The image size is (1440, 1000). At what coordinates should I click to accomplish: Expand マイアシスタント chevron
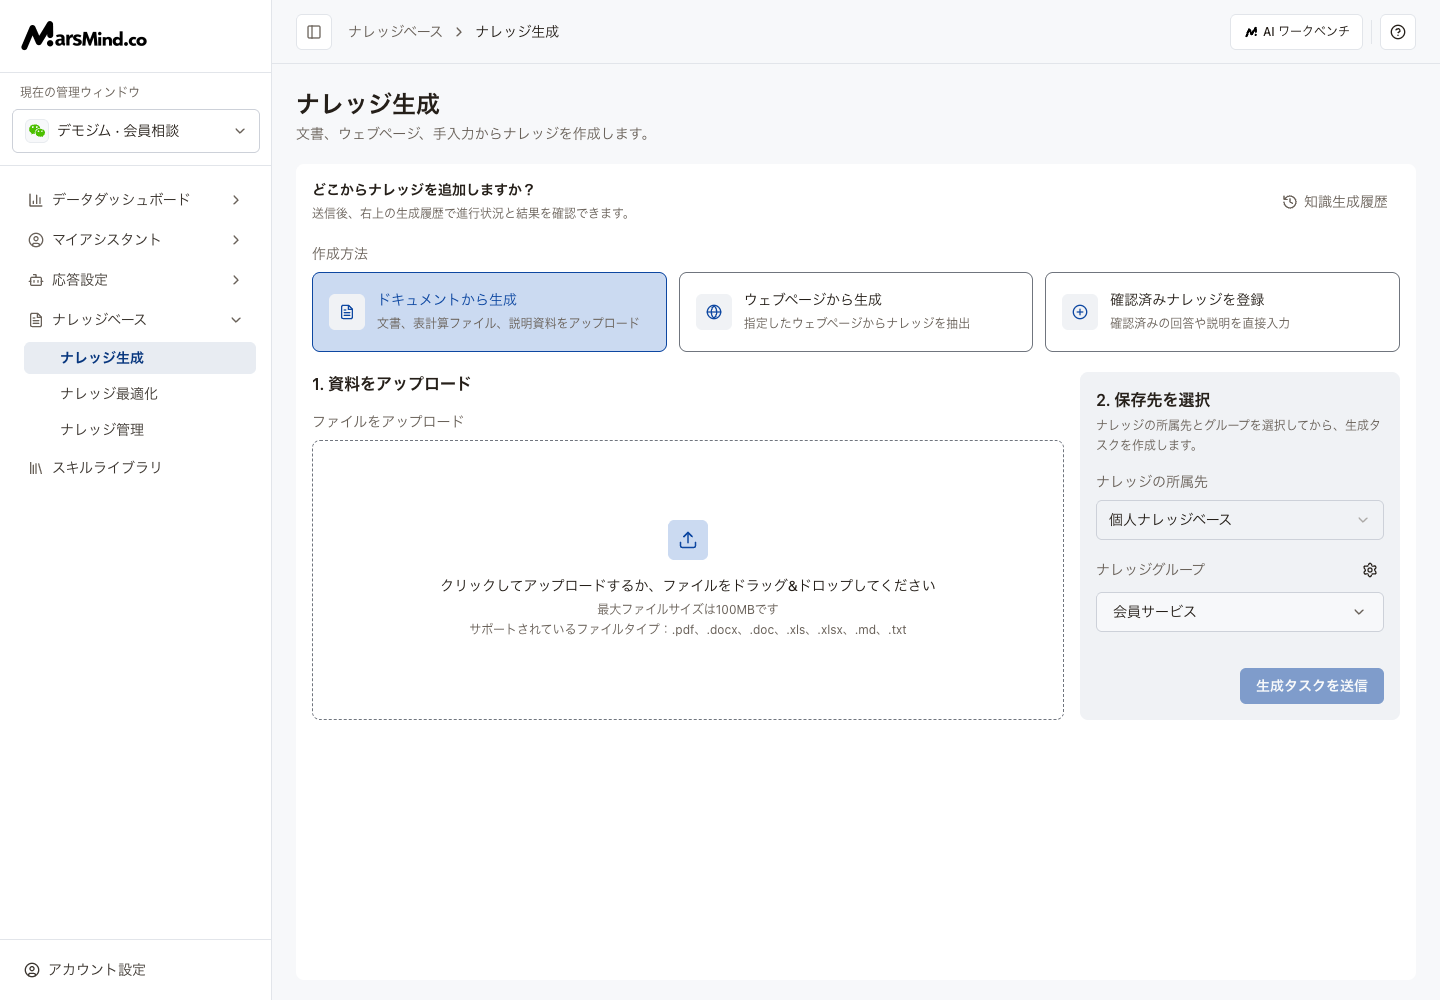tap(236, 240)
